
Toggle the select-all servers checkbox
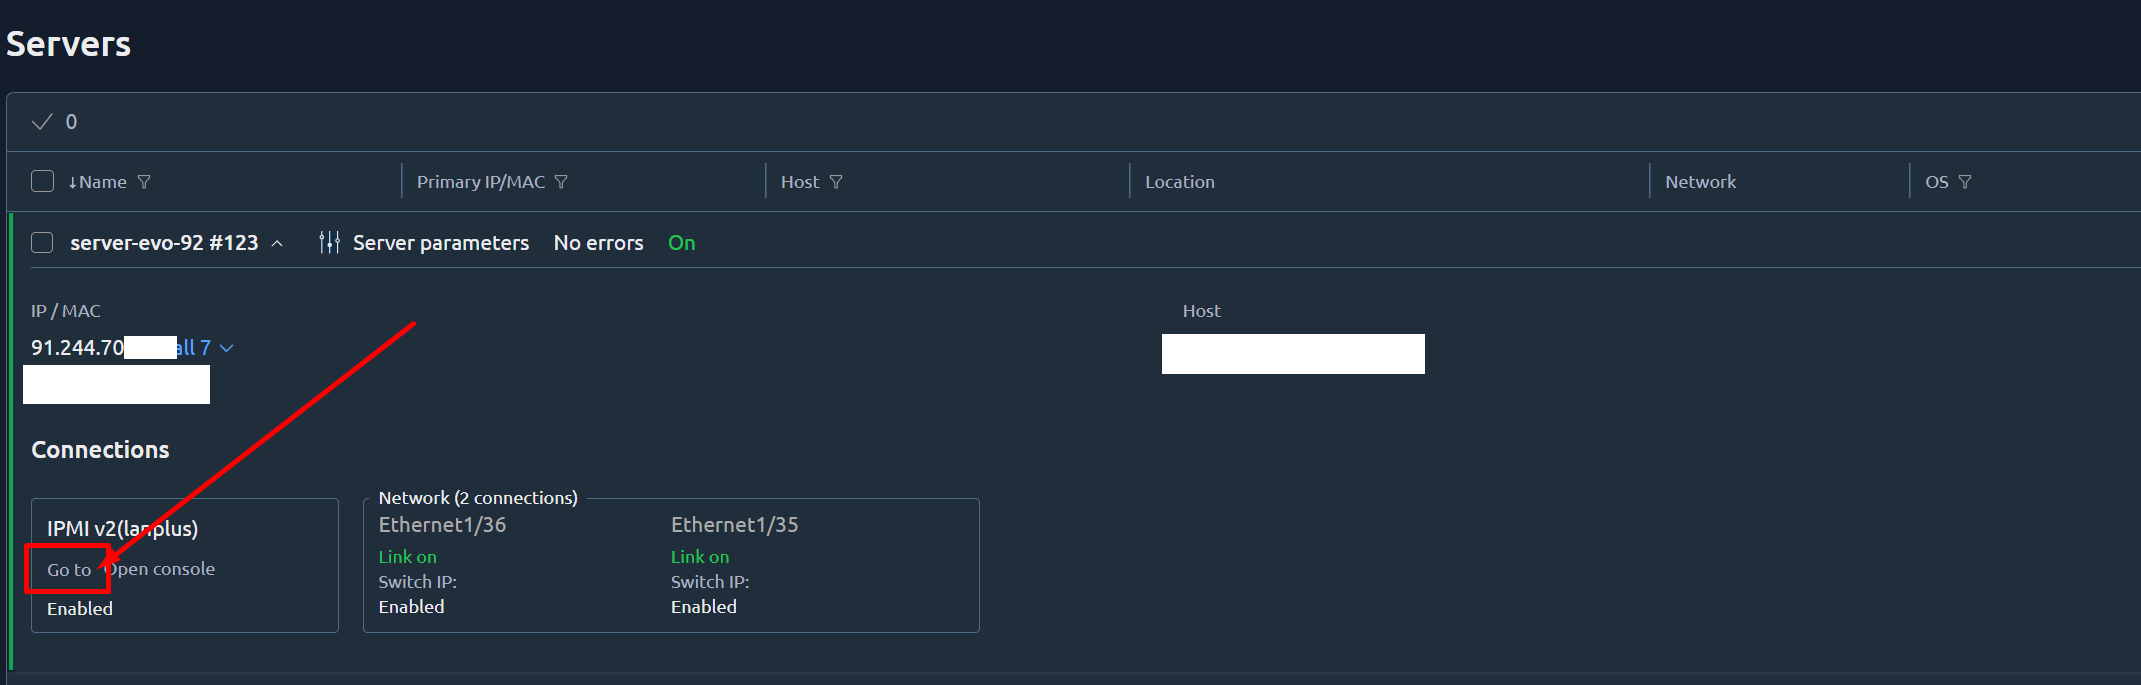[x=42, y=181]
